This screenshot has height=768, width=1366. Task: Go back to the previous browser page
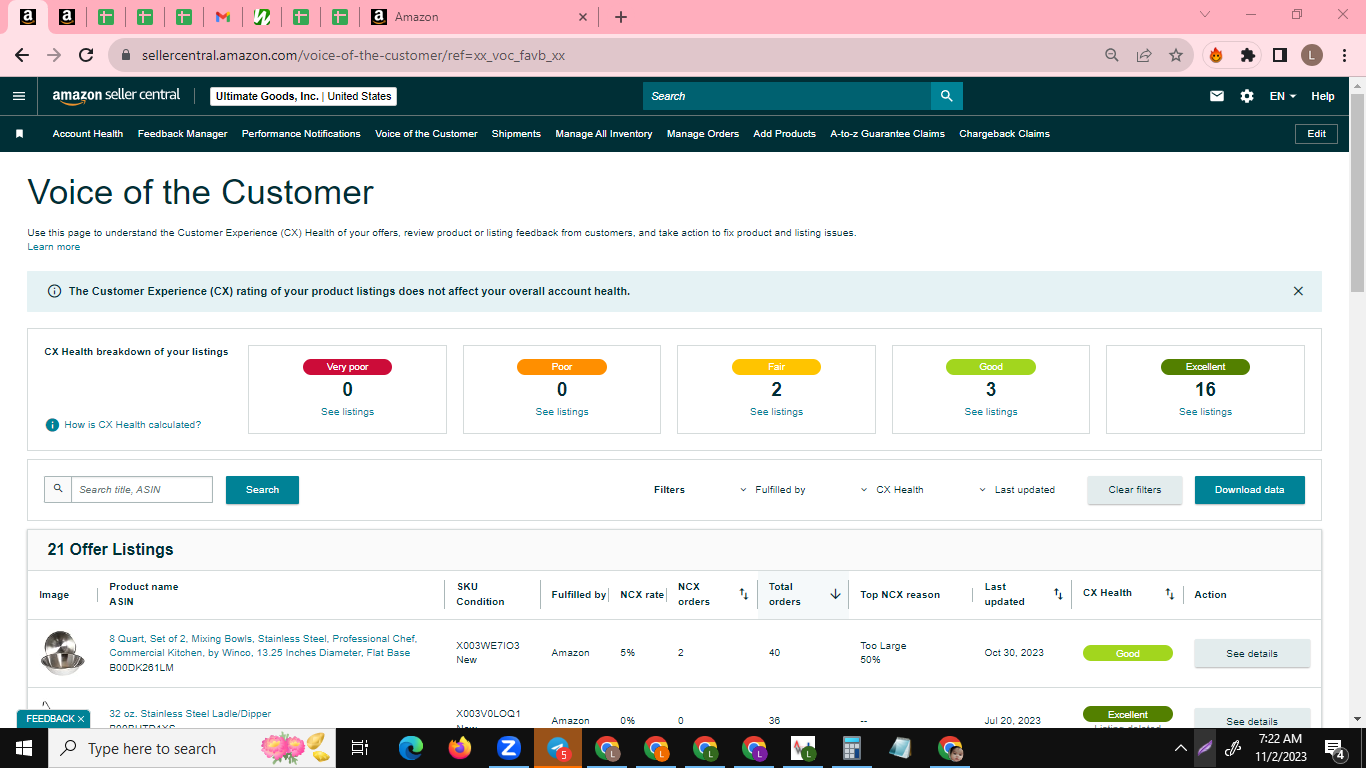coord(22,55)
